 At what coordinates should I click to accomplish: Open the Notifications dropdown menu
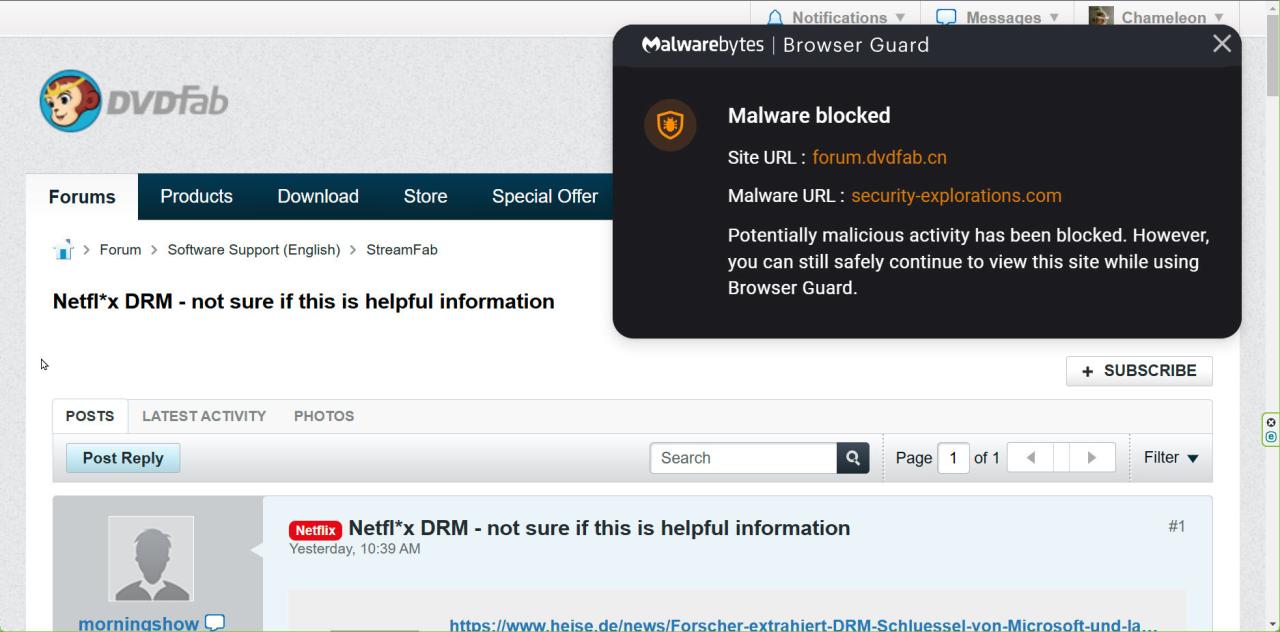(838, 17)
